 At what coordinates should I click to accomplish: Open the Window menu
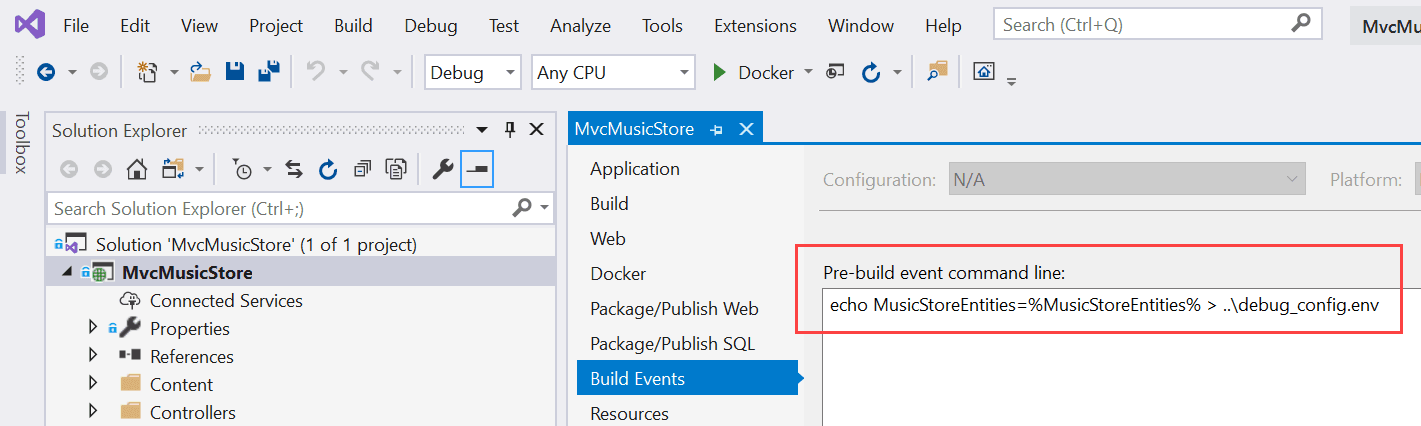click(x=861, y=26)
